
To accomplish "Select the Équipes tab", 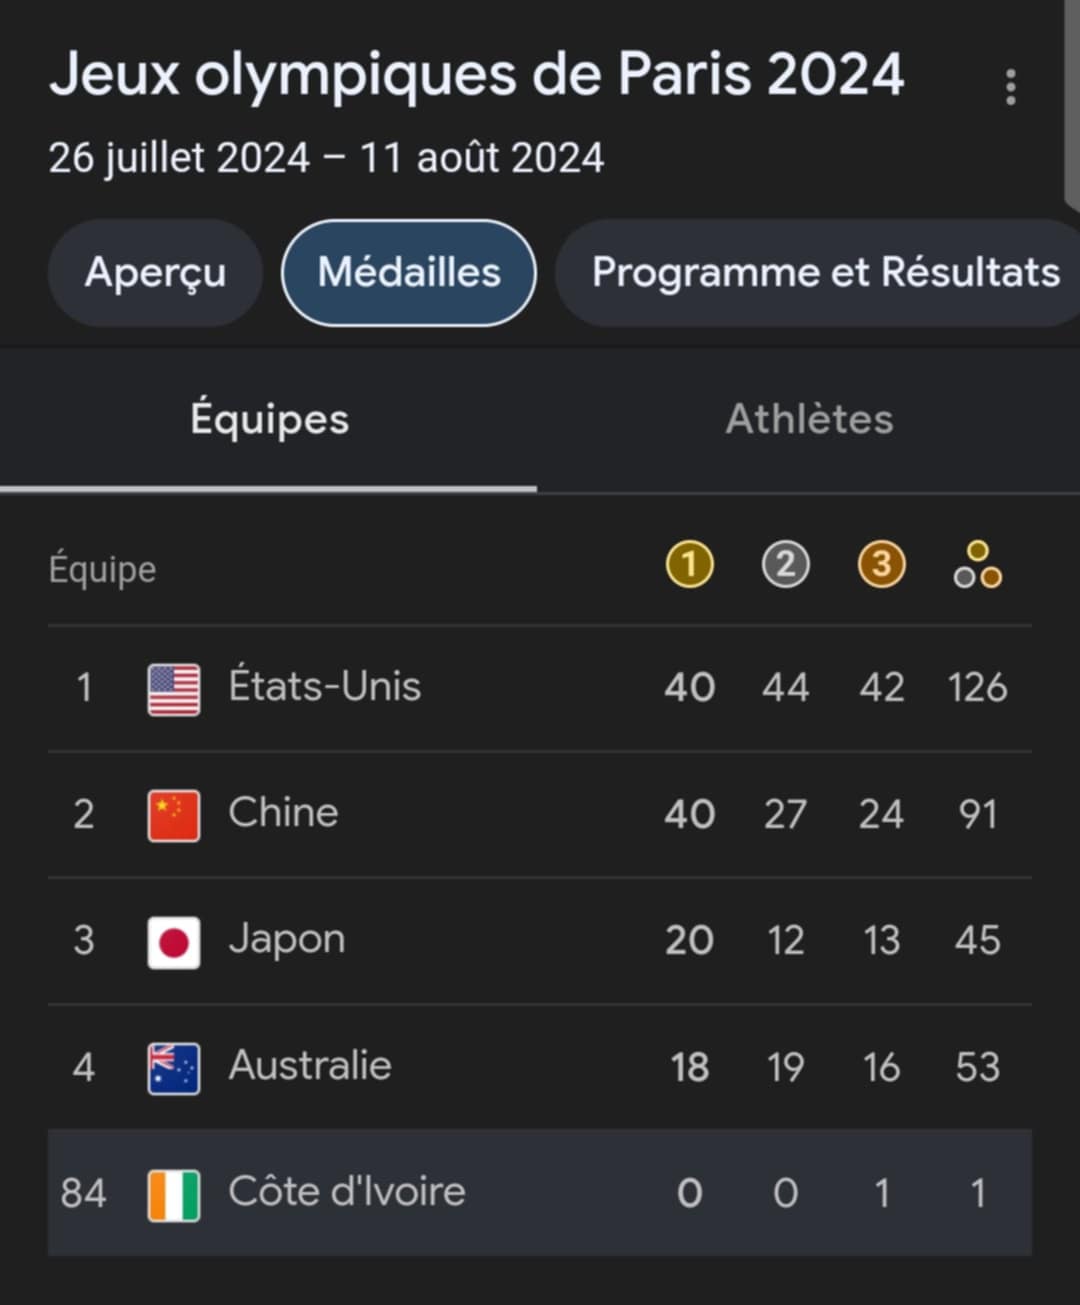I will pyautogui.click(x=269, y=420).
